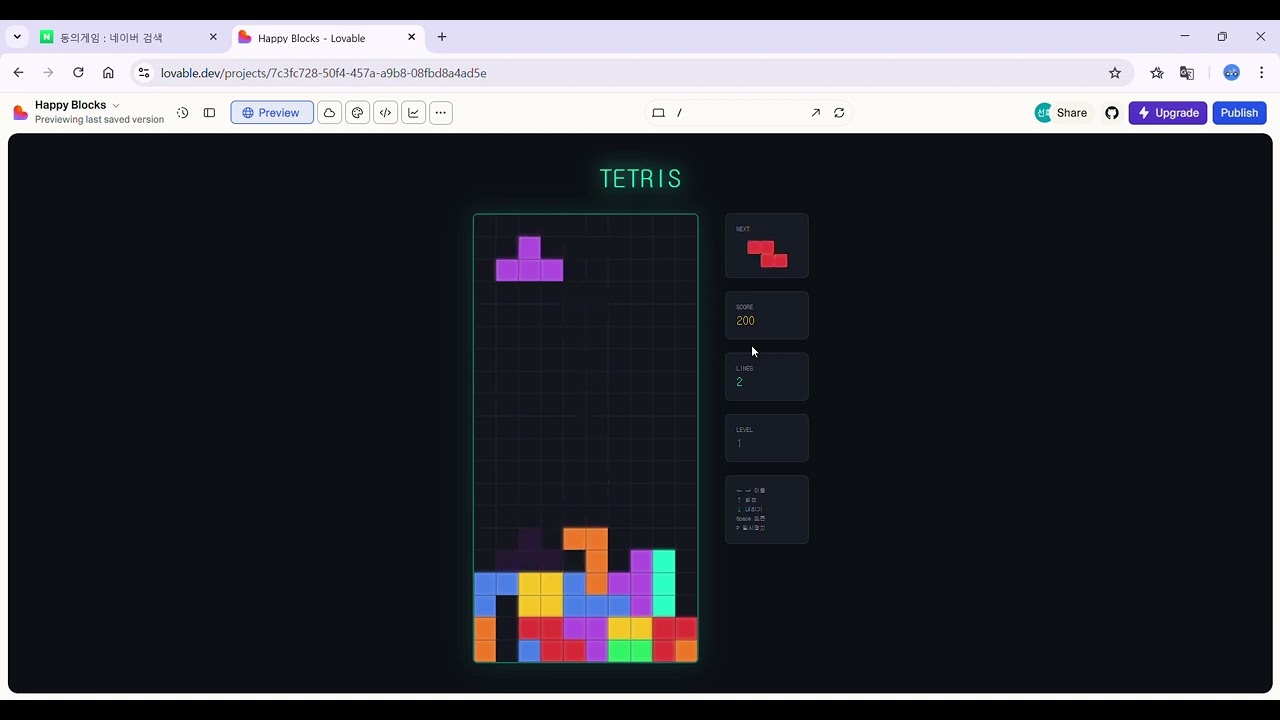Viewport: 1280px width, 720px height.
Task: Click the TETRIS title text
Action: tap(641, 179)
